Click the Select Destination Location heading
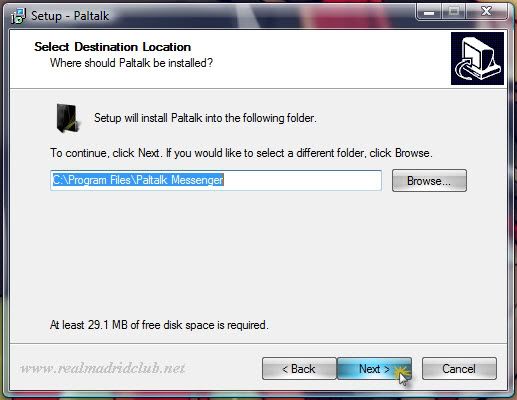The height and width of the screenshot is (400, 517). coord(113,47)
